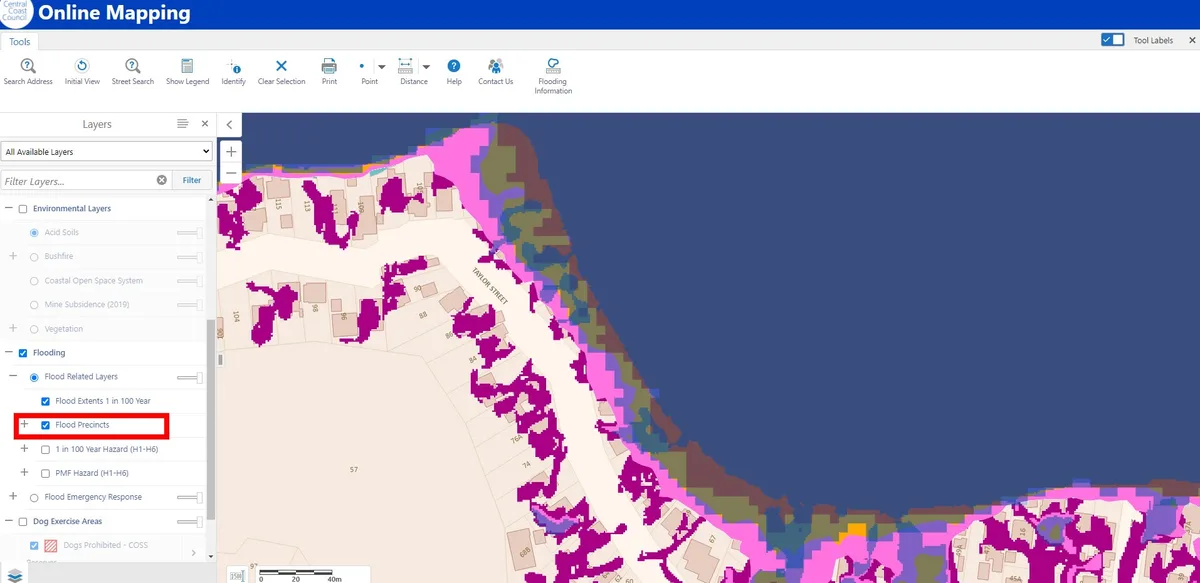Click the Flood Related Layers opacity slider
This screenshot has width=1200, height=583.
190,377
